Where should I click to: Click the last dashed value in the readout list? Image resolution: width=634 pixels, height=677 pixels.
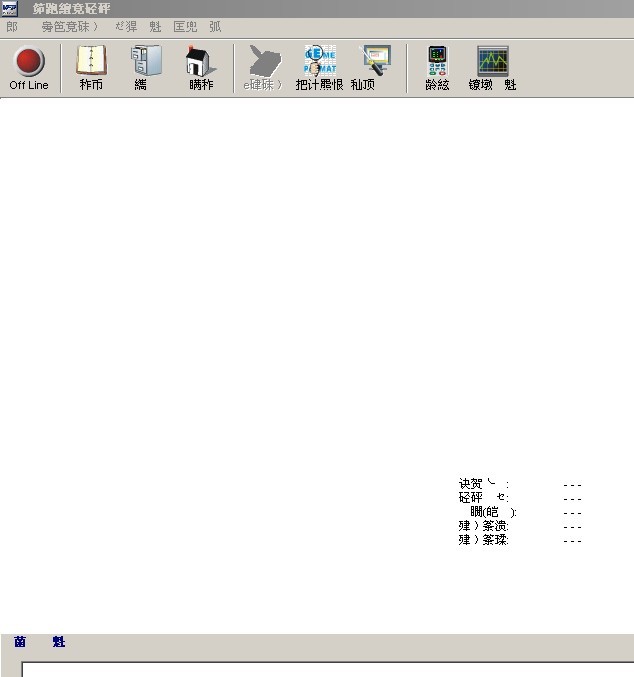(x=572, y=541)
